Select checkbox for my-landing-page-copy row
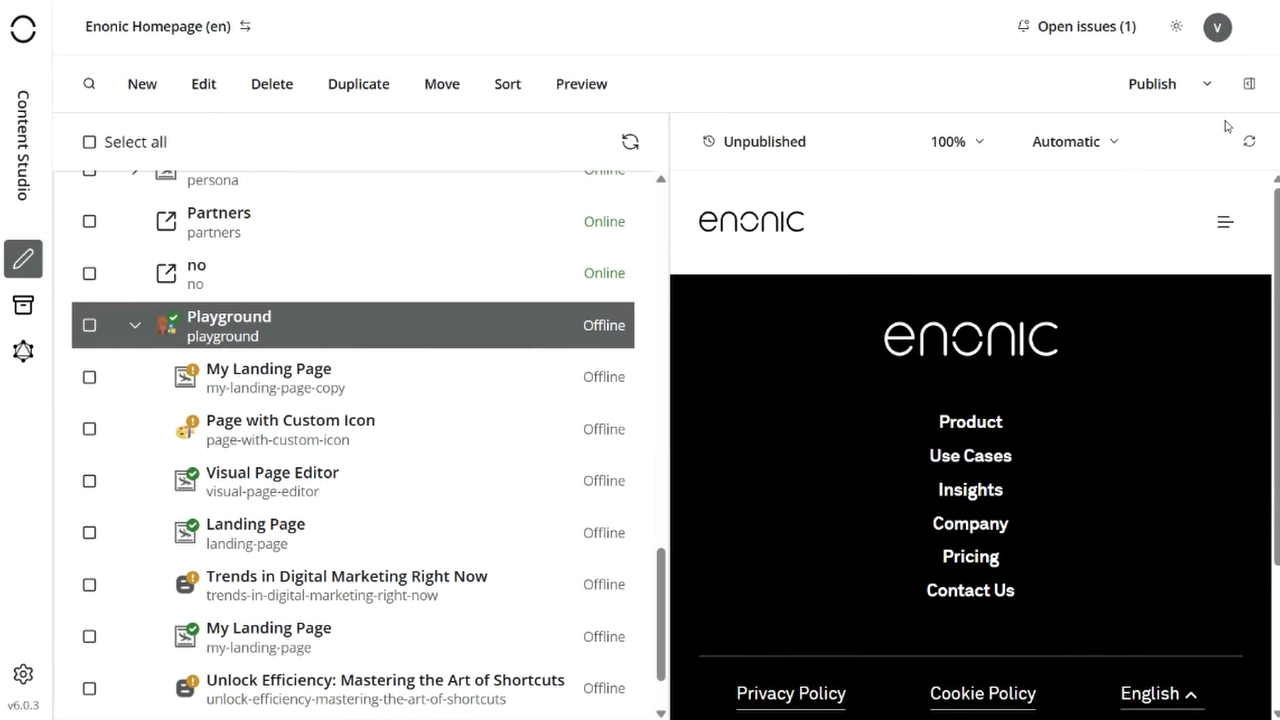 (89, 377)
